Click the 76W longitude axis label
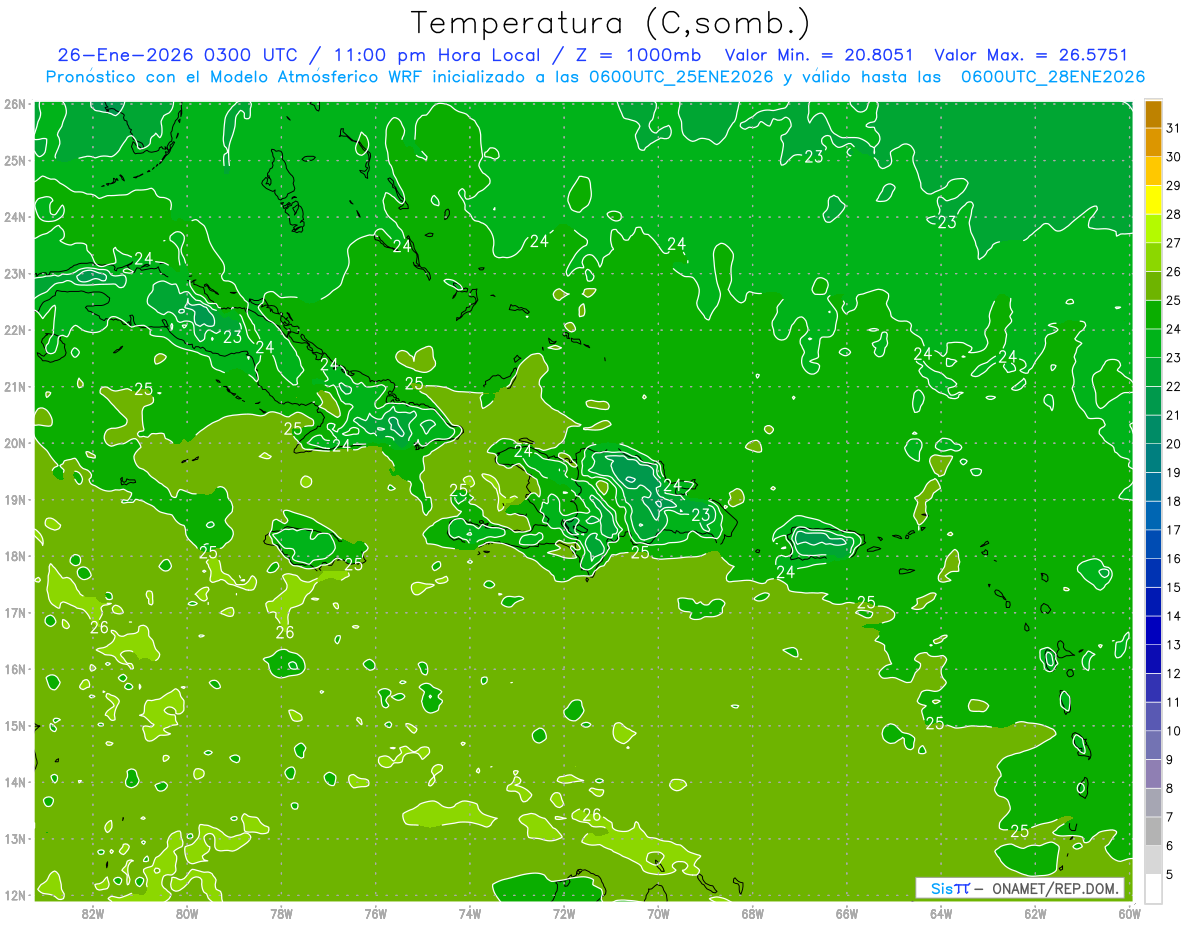The height and width of the screenshot is (927, 1200). (375, 912)
